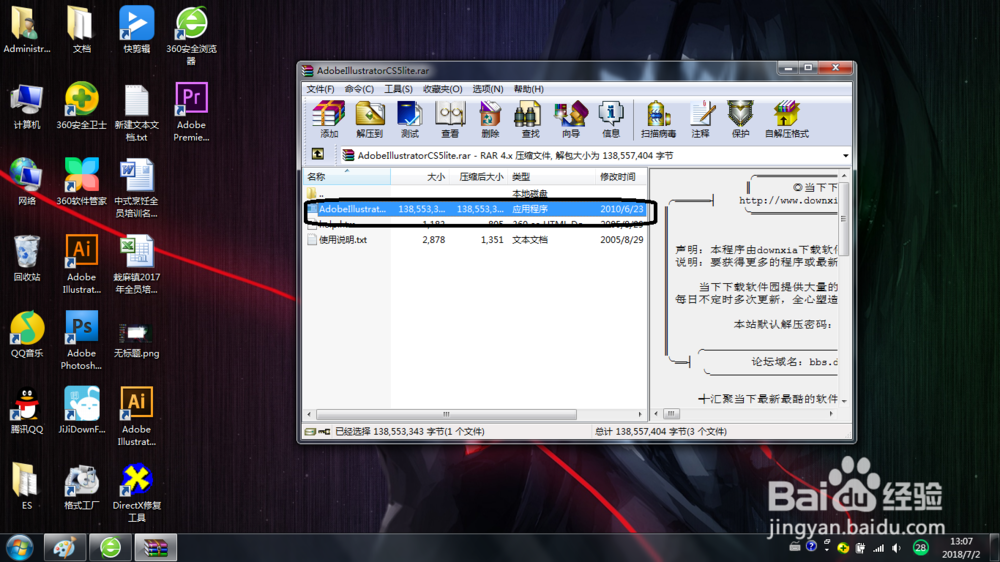Viewport: 1000px width, 562px height.
Task: Click the 解压到 (Extract to) toolbar icon
Action: 369,119
